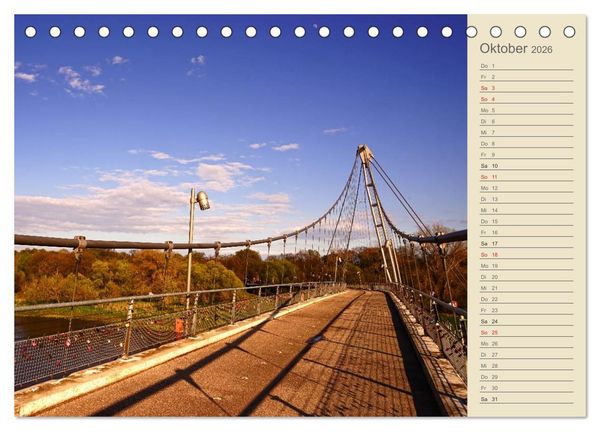Select the 'Do 15' day row
600x431 pixels.
point(527,221)
